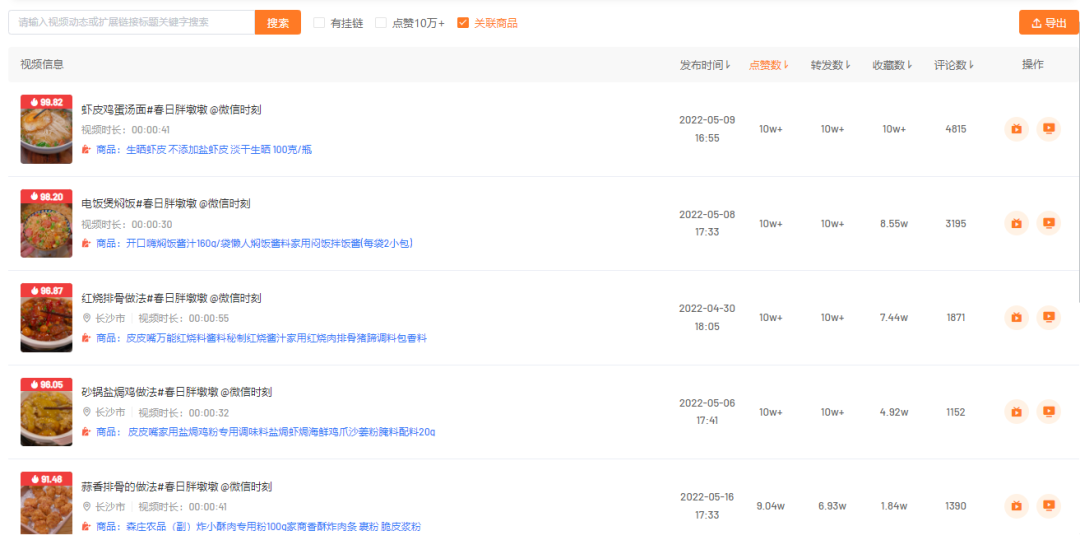Click shares value 6.93w
Screen dimensions: 1080x540
832,506
